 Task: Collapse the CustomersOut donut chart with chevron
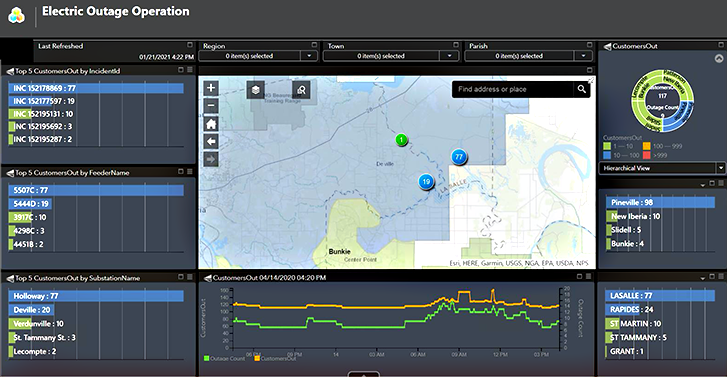click(719, 58)
